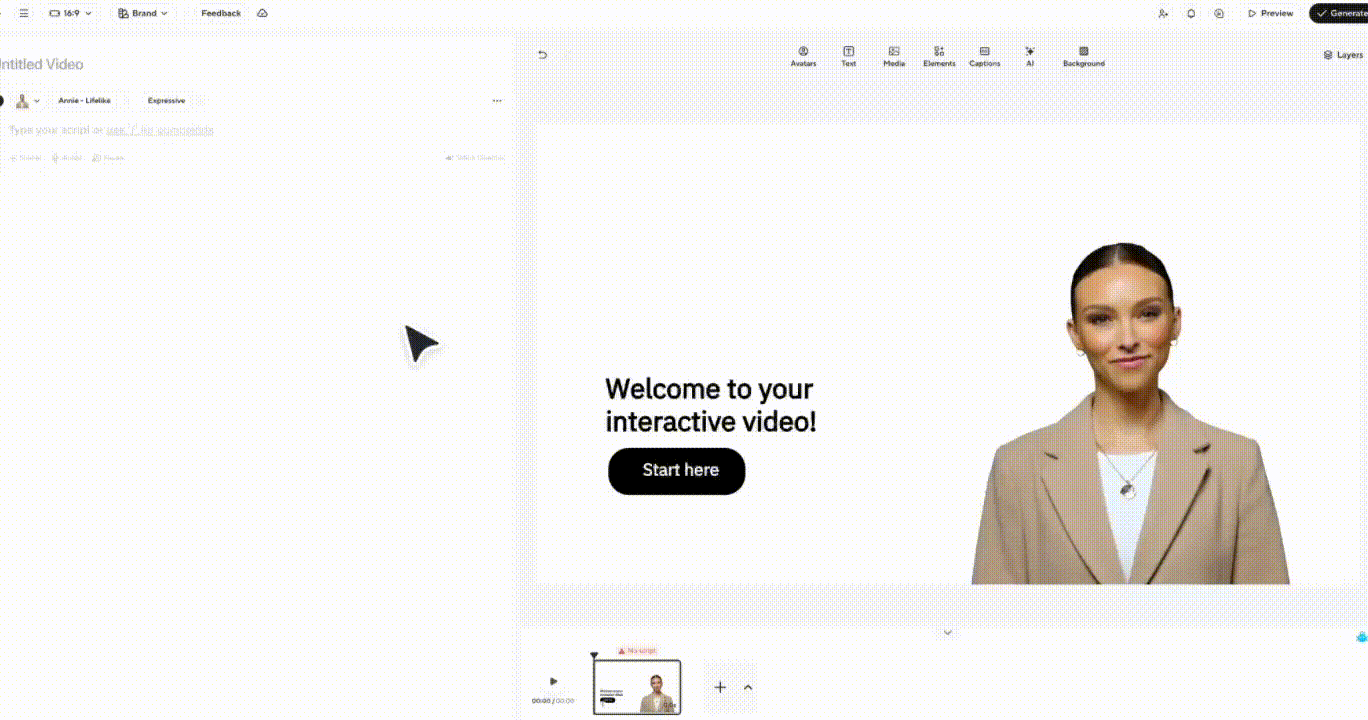Click the undo arrow icon
This screenshot has width=1368, height=720.
click(x=543, y=55)
